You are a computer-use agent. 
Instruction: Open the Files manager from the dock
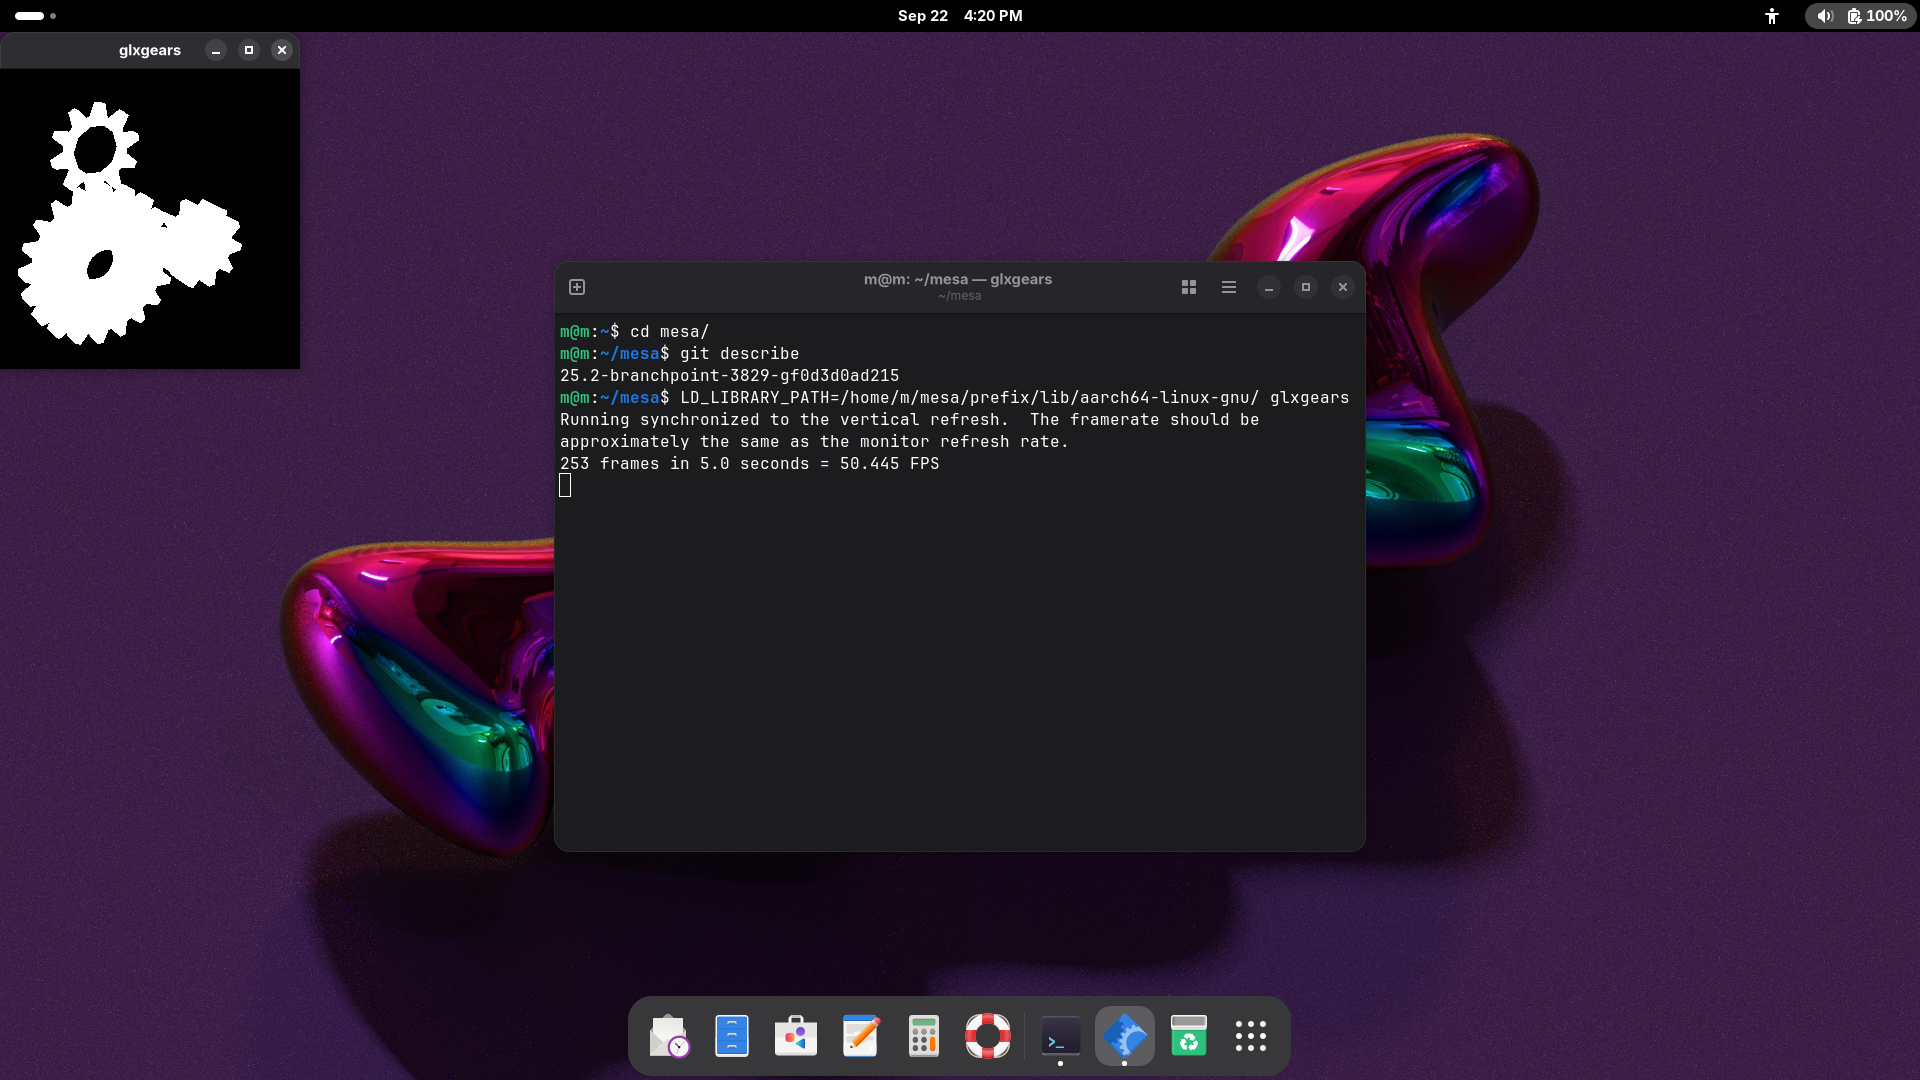point(732,1036)
